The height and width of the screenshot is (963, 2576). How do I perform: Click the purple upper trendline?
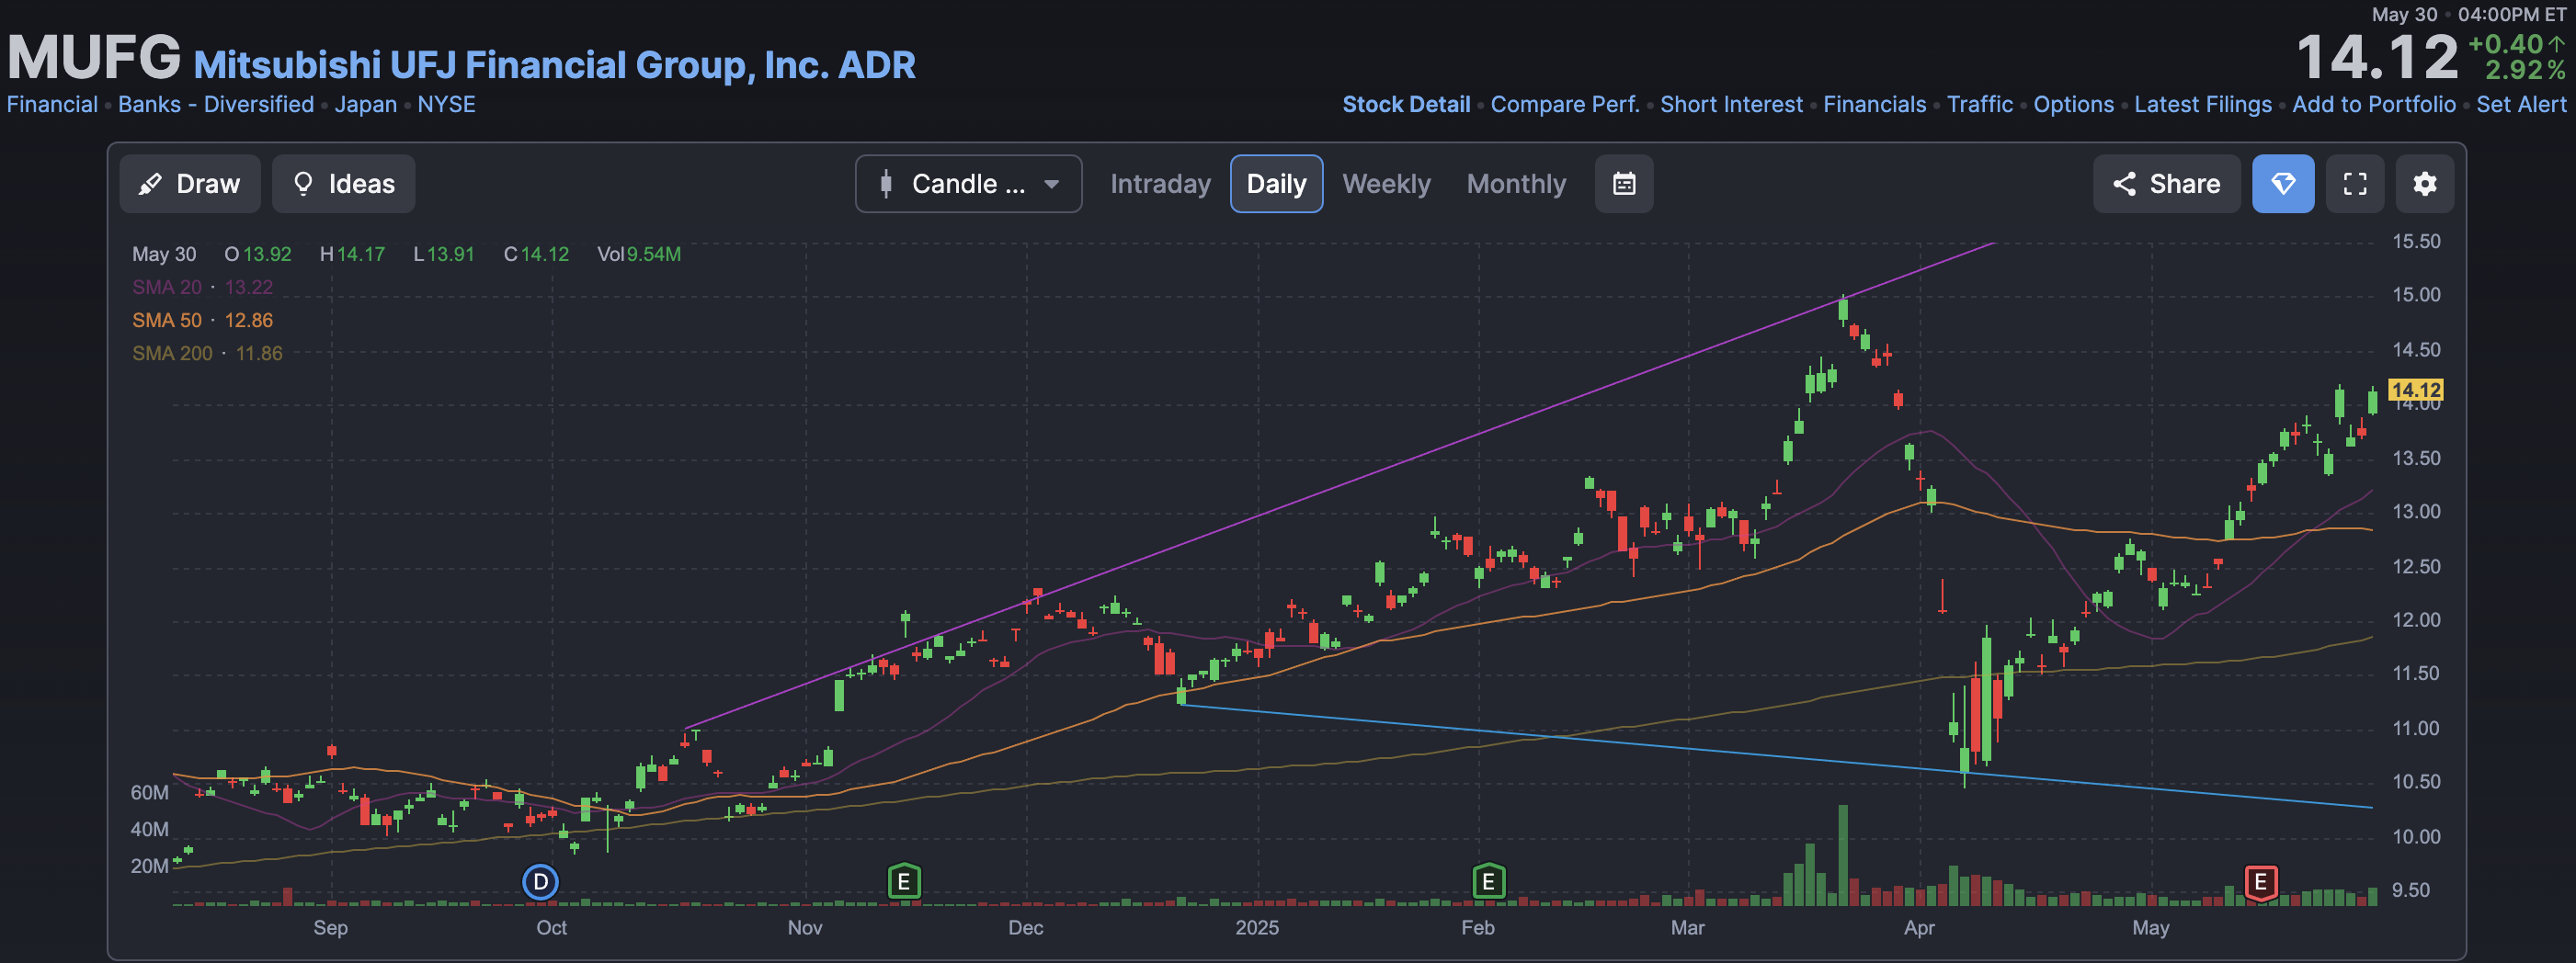coord(1340,485)
